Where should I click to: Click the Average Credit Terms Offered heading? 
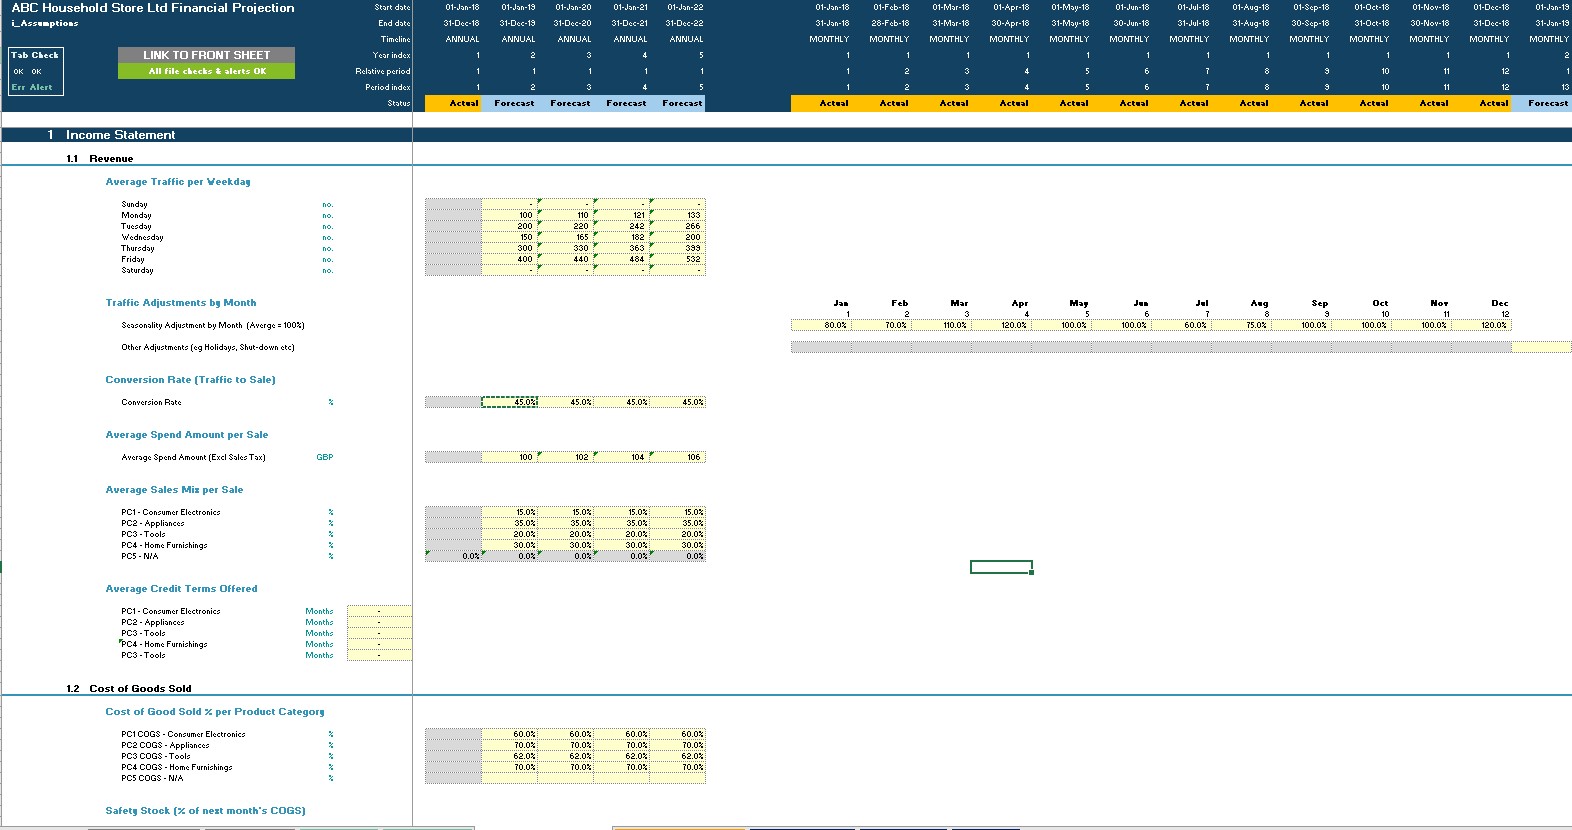point(181,589)
